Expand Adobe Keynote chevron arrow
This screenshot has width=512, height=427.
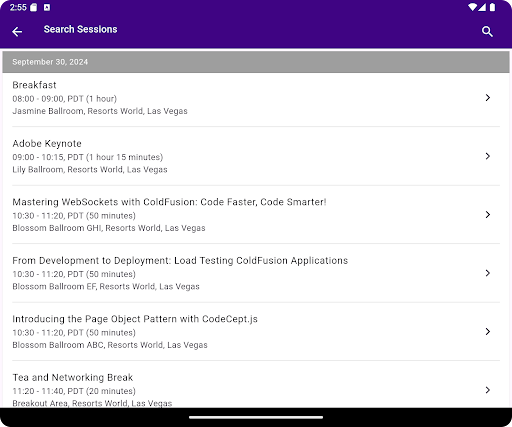(x=488, y=156)
